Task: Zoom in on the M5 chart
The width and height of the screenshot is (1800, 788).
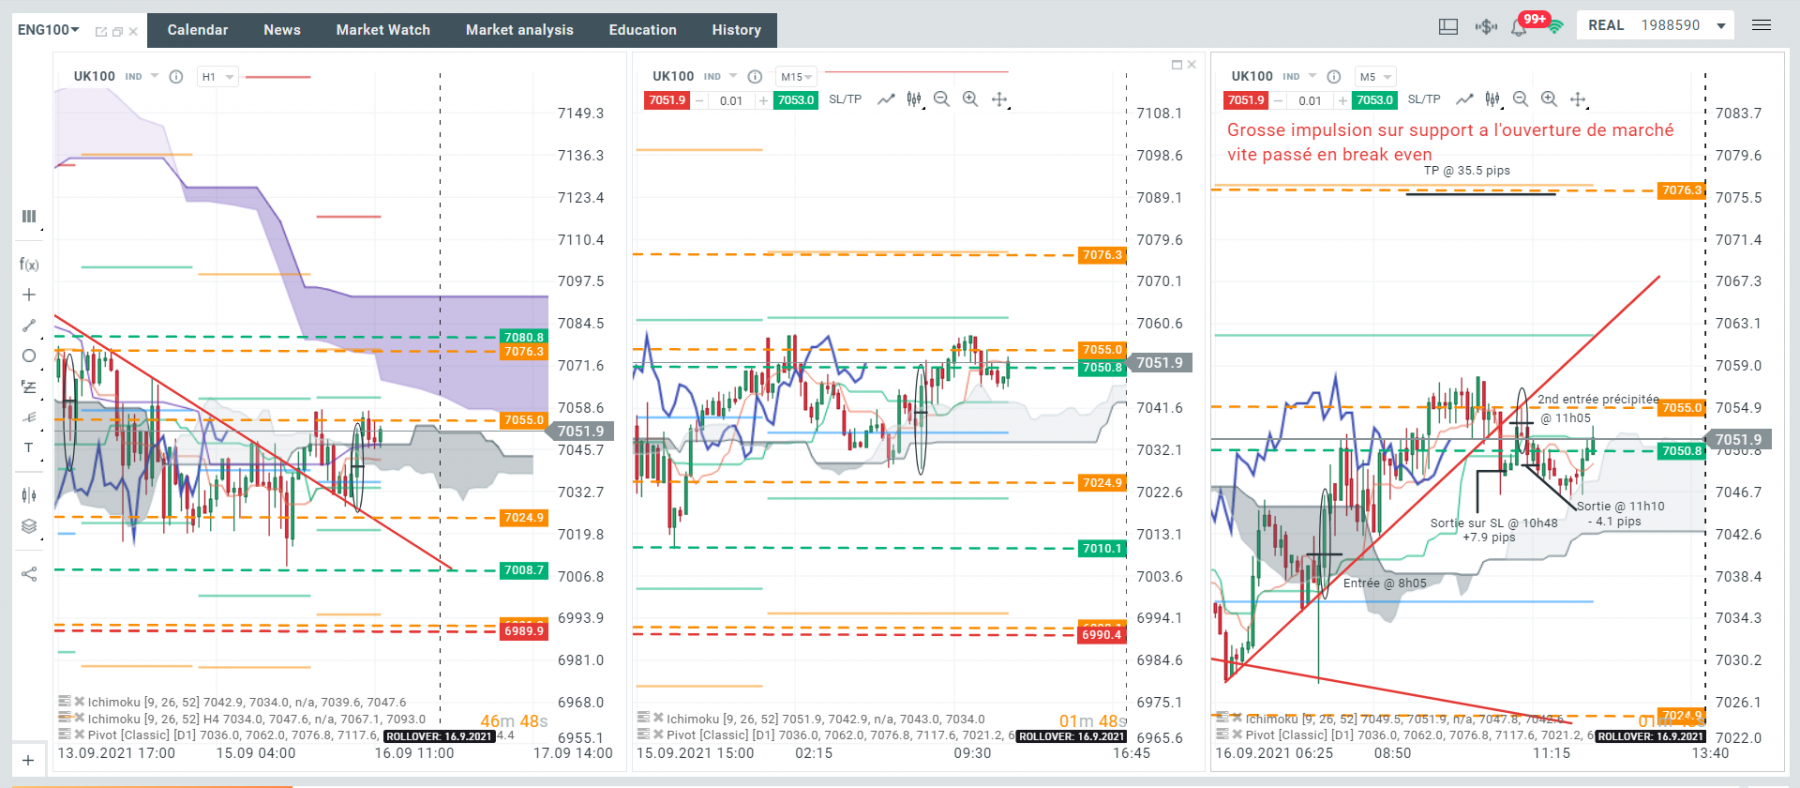Action: point(1549,99)
